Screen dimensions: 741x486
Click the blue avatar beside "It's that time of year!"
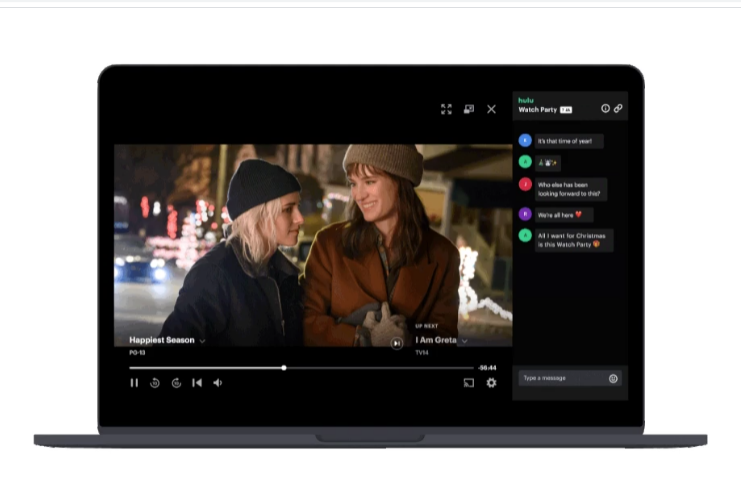pos(525,140)
